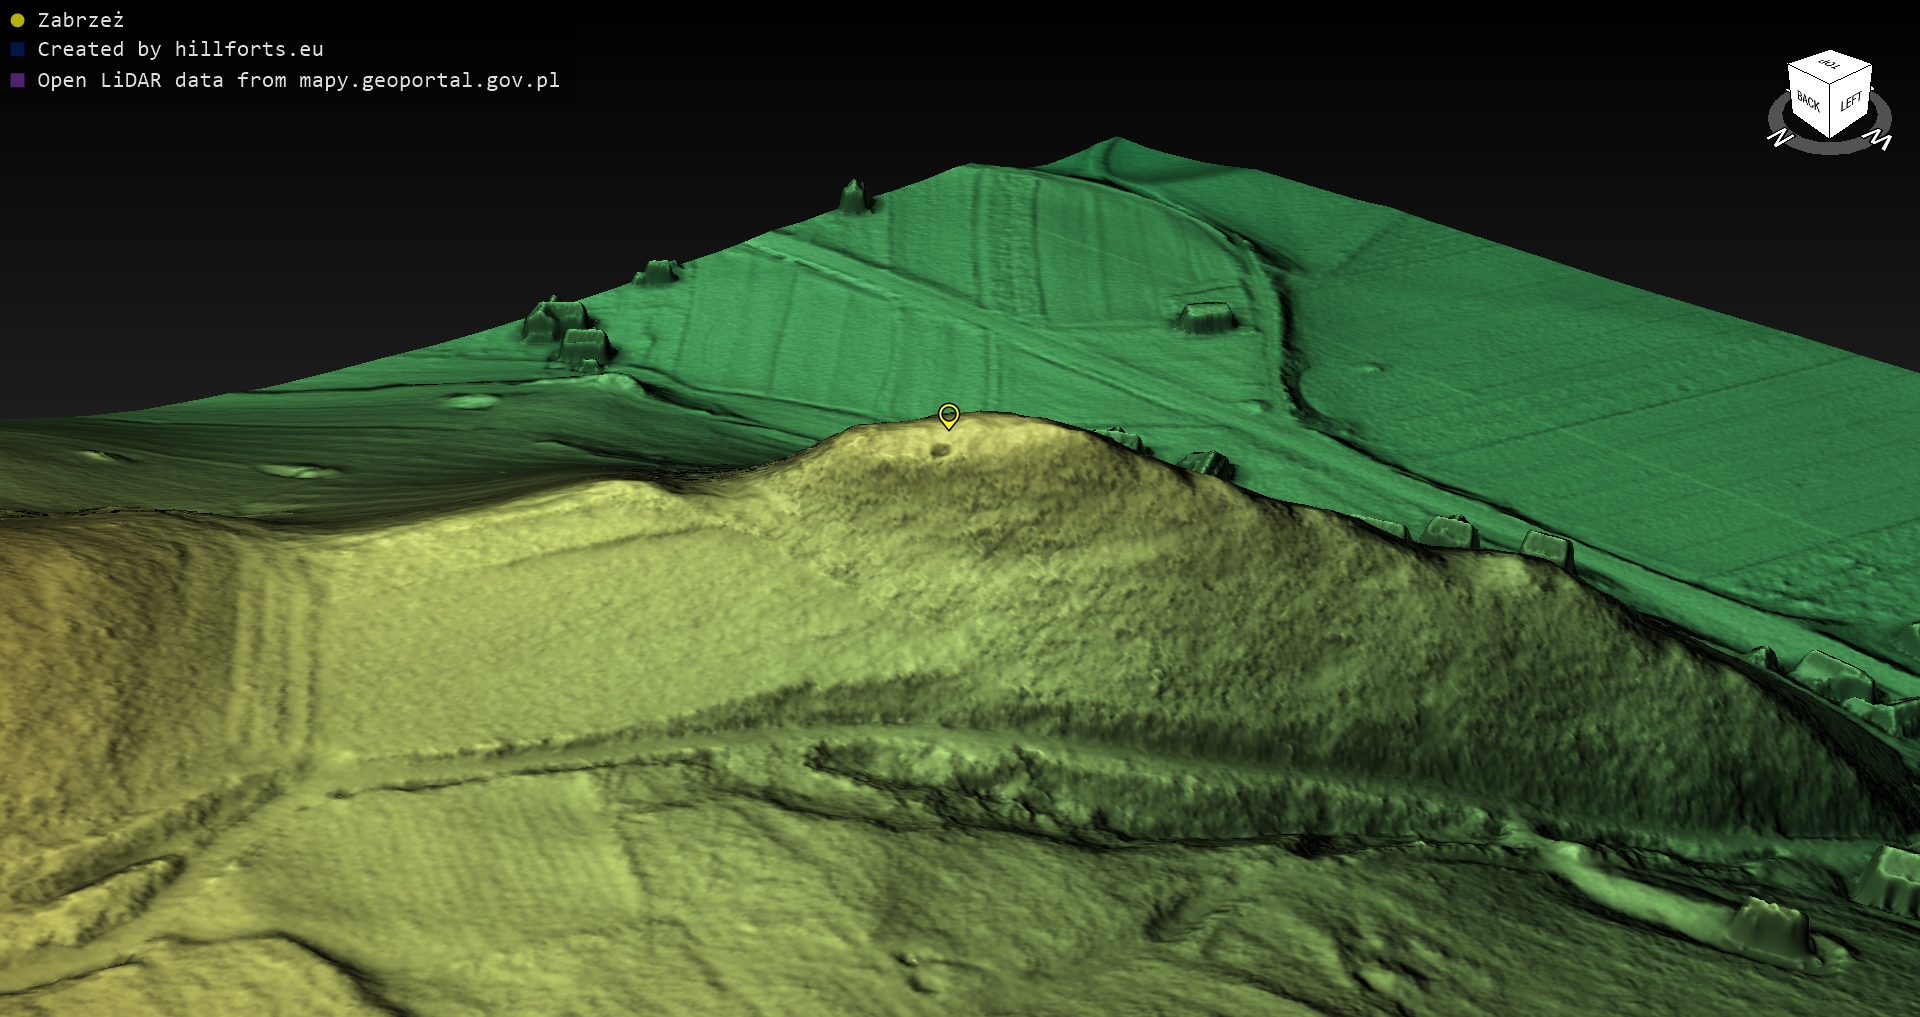Click the topmost block on the upper-left terrain edge
1920x1017 pixels.
(854, 197)
